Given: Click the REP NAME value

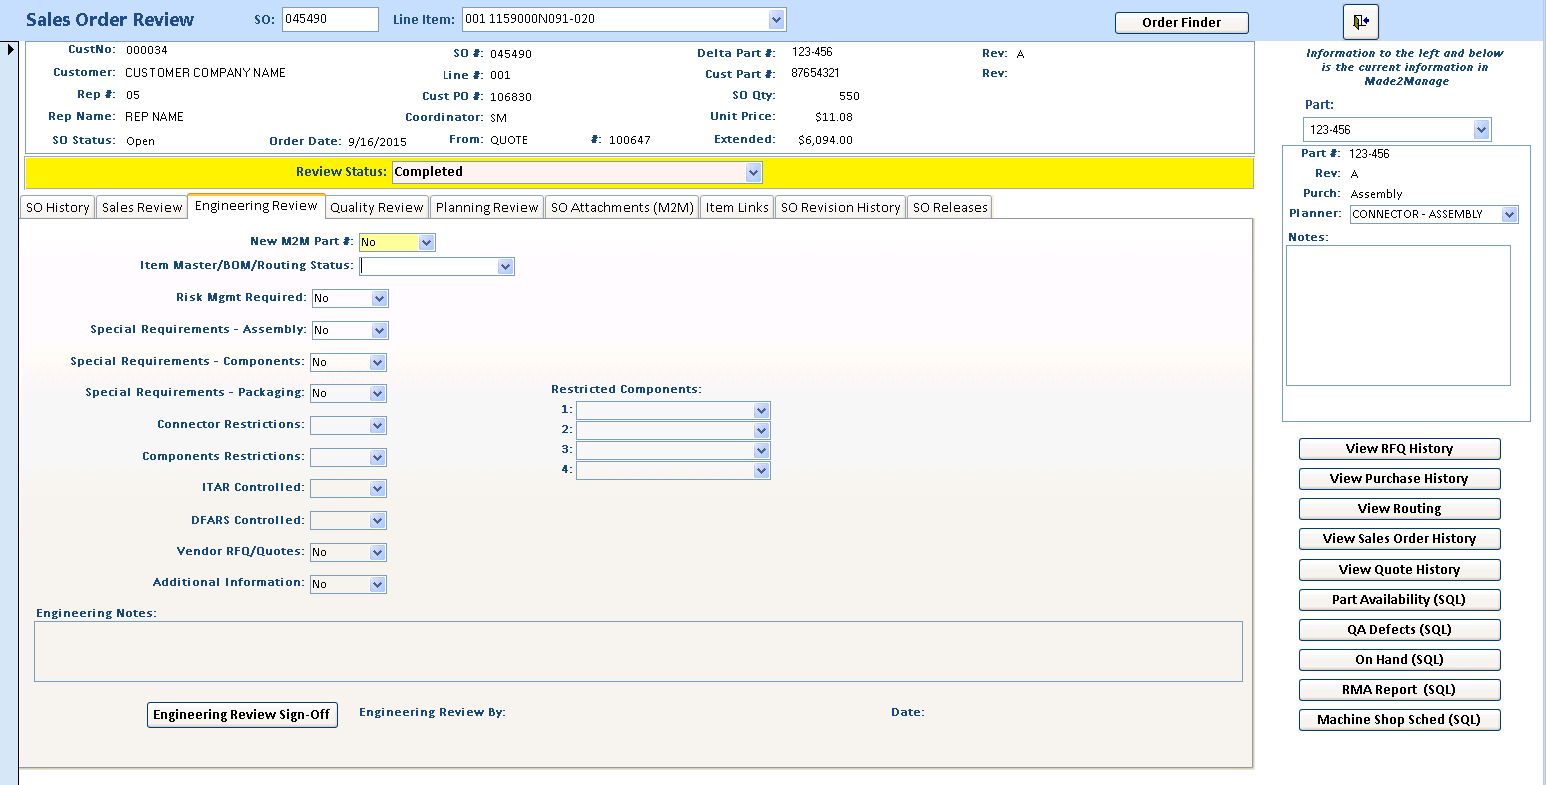Looking at the screenshot, I should (154, 117).
